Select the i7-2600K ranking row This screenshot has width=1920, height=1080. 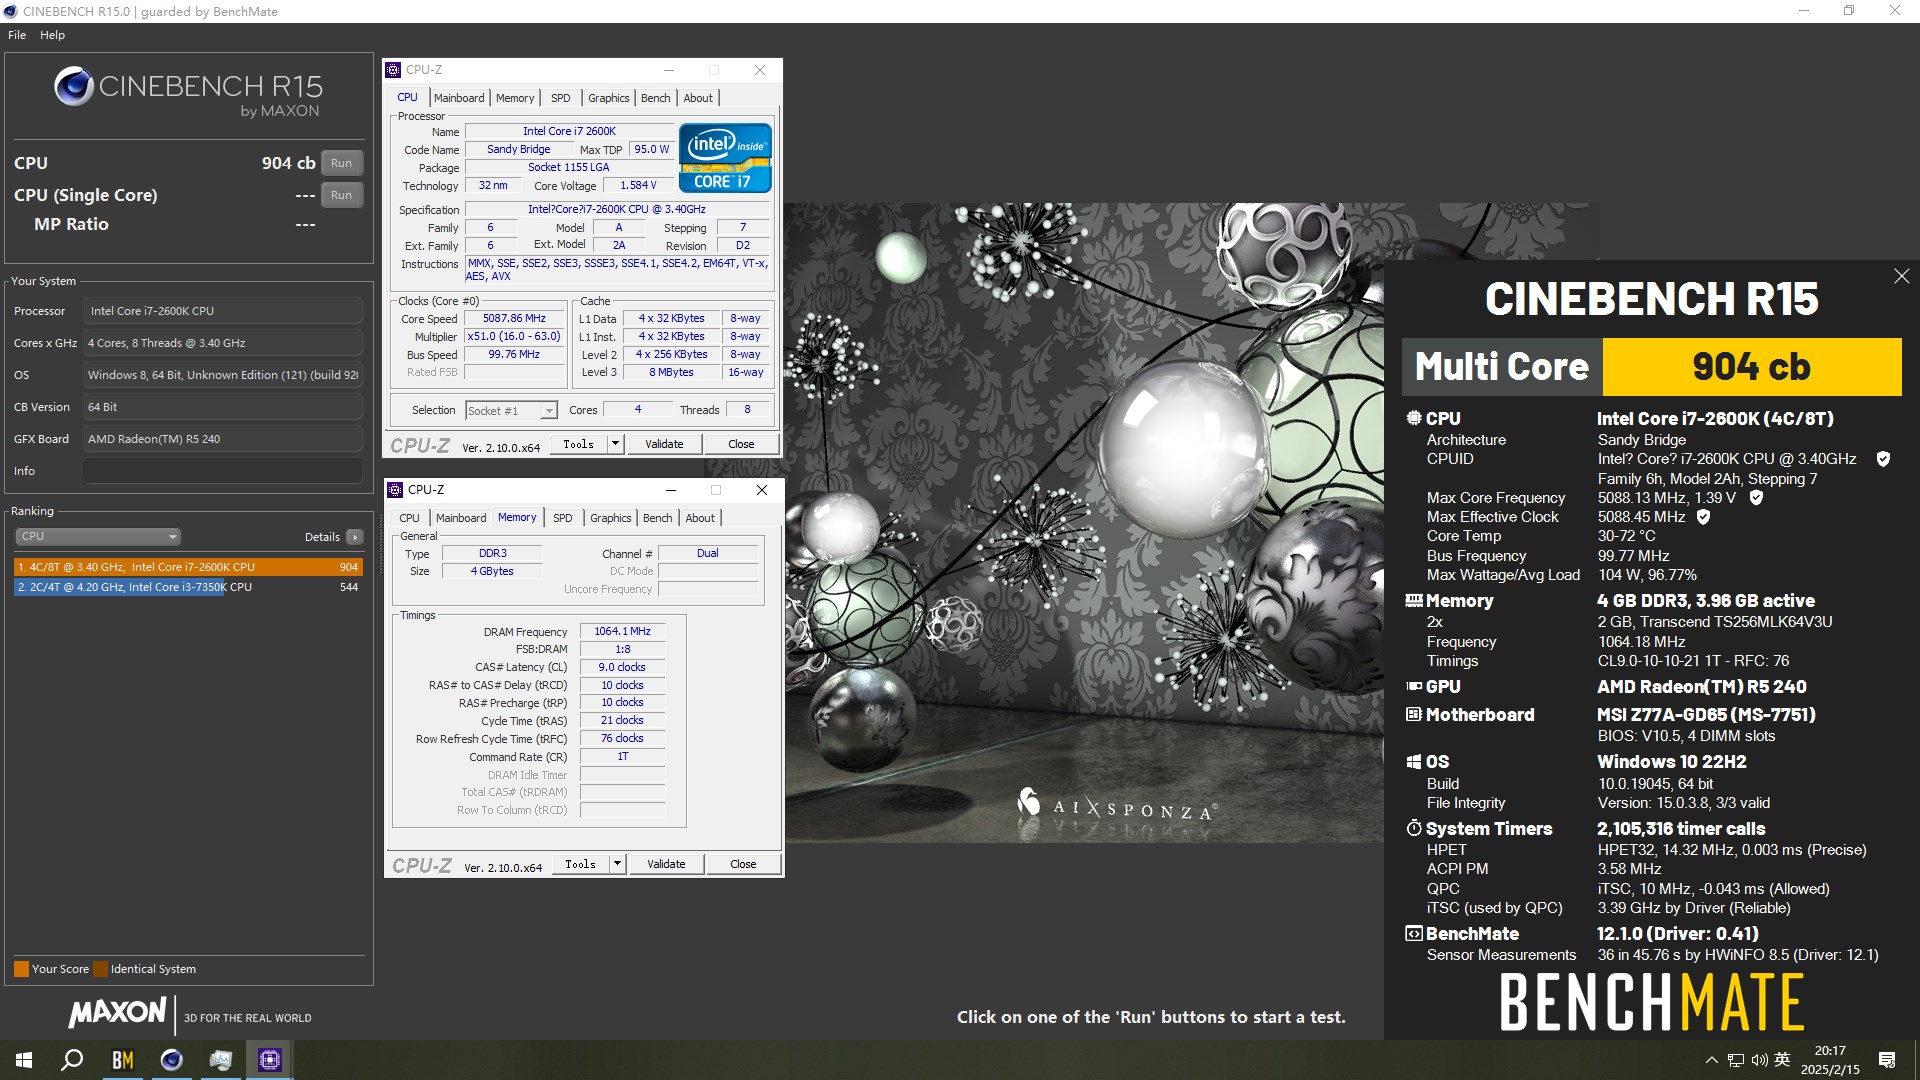click(188, 567)
